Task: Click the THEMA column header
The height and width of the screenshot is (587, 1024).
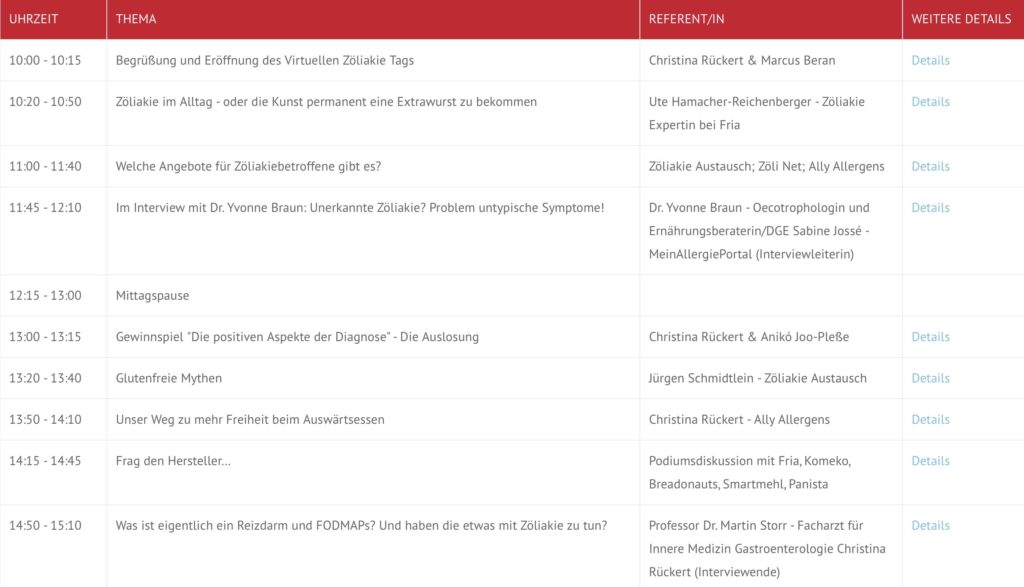Action: 136,19
